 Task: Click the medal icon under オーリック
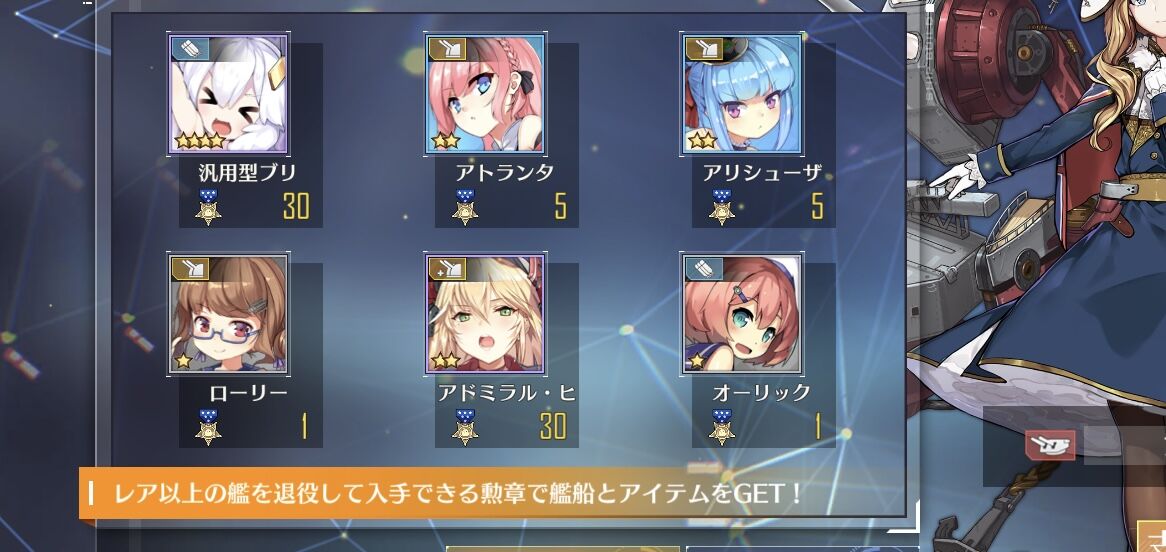[x=721, y=427]
